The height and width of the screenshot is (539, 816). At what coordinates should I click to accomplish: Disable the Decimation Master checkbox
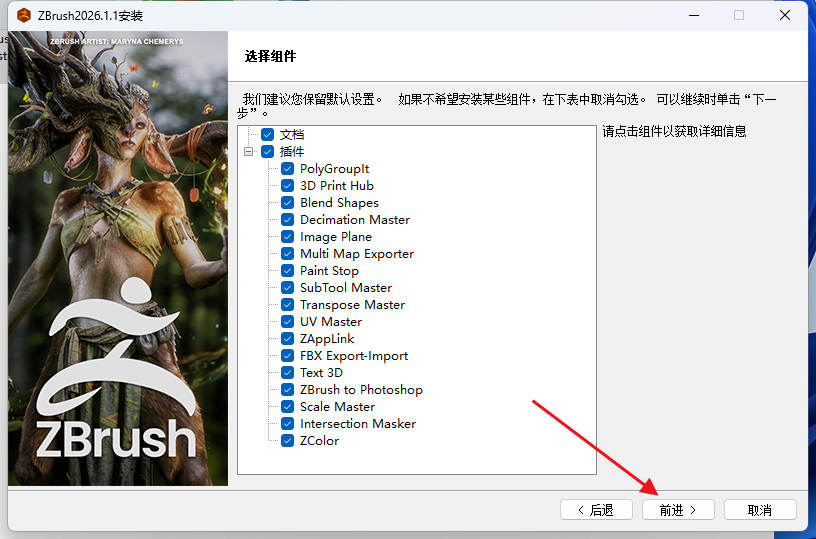[287, 220]
